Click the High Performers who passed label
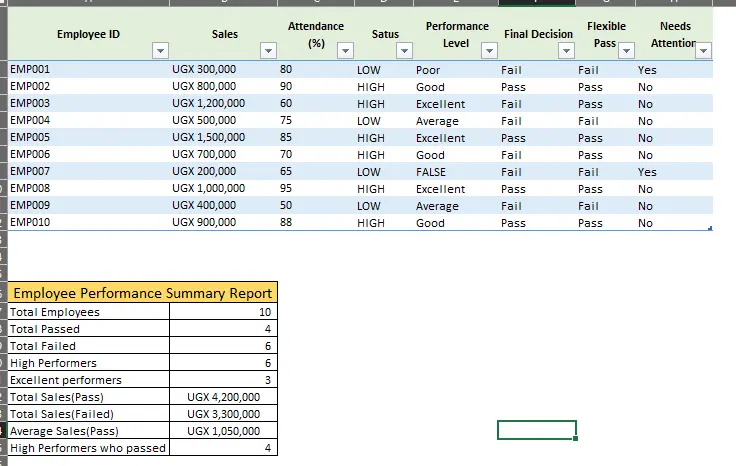The image size is (736, 466). (89, 448)
